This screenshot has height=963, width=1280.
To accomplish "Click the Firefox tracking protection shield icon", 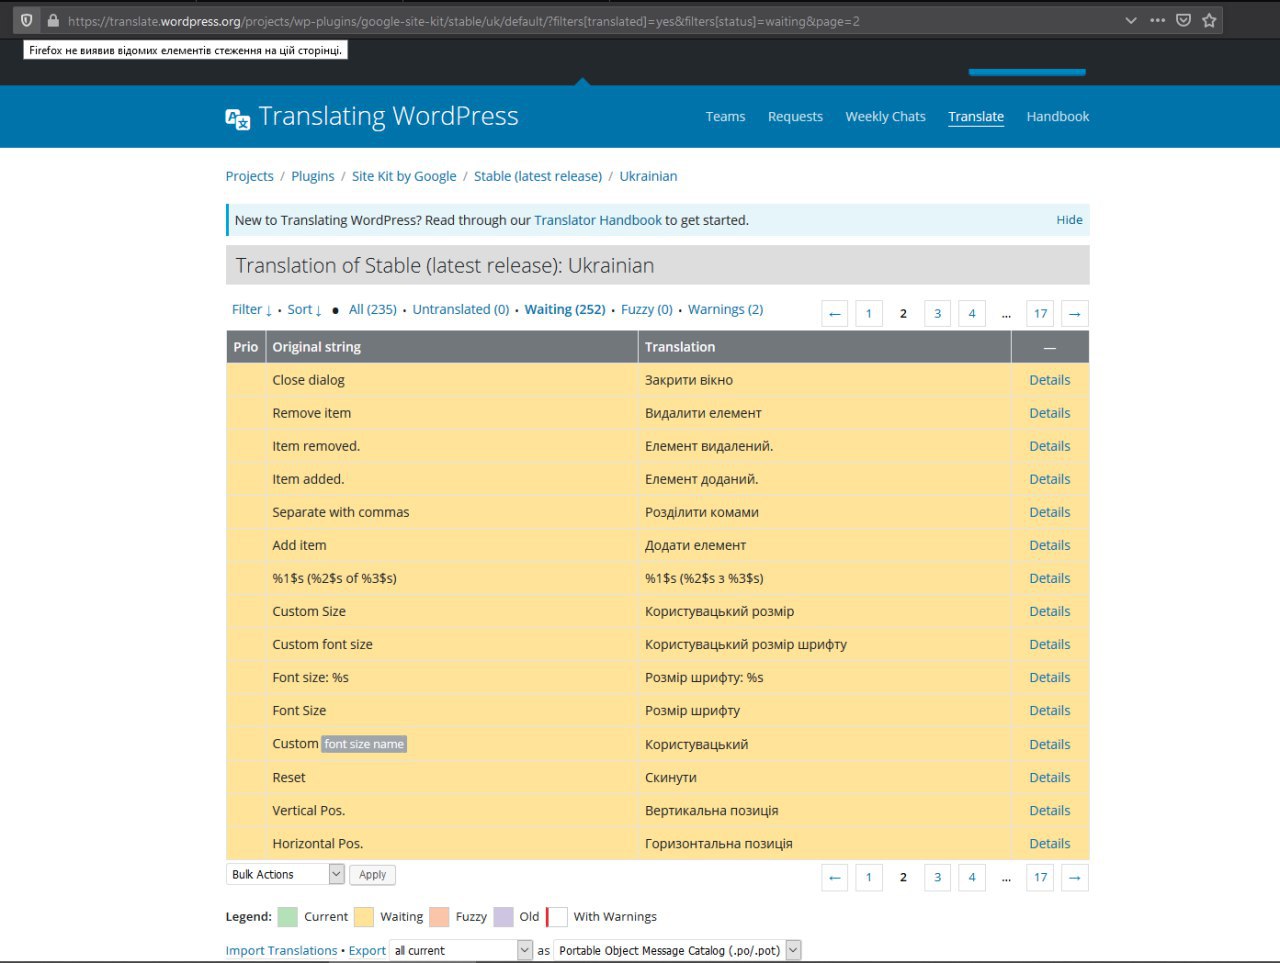I will click(x=27, y=20).
